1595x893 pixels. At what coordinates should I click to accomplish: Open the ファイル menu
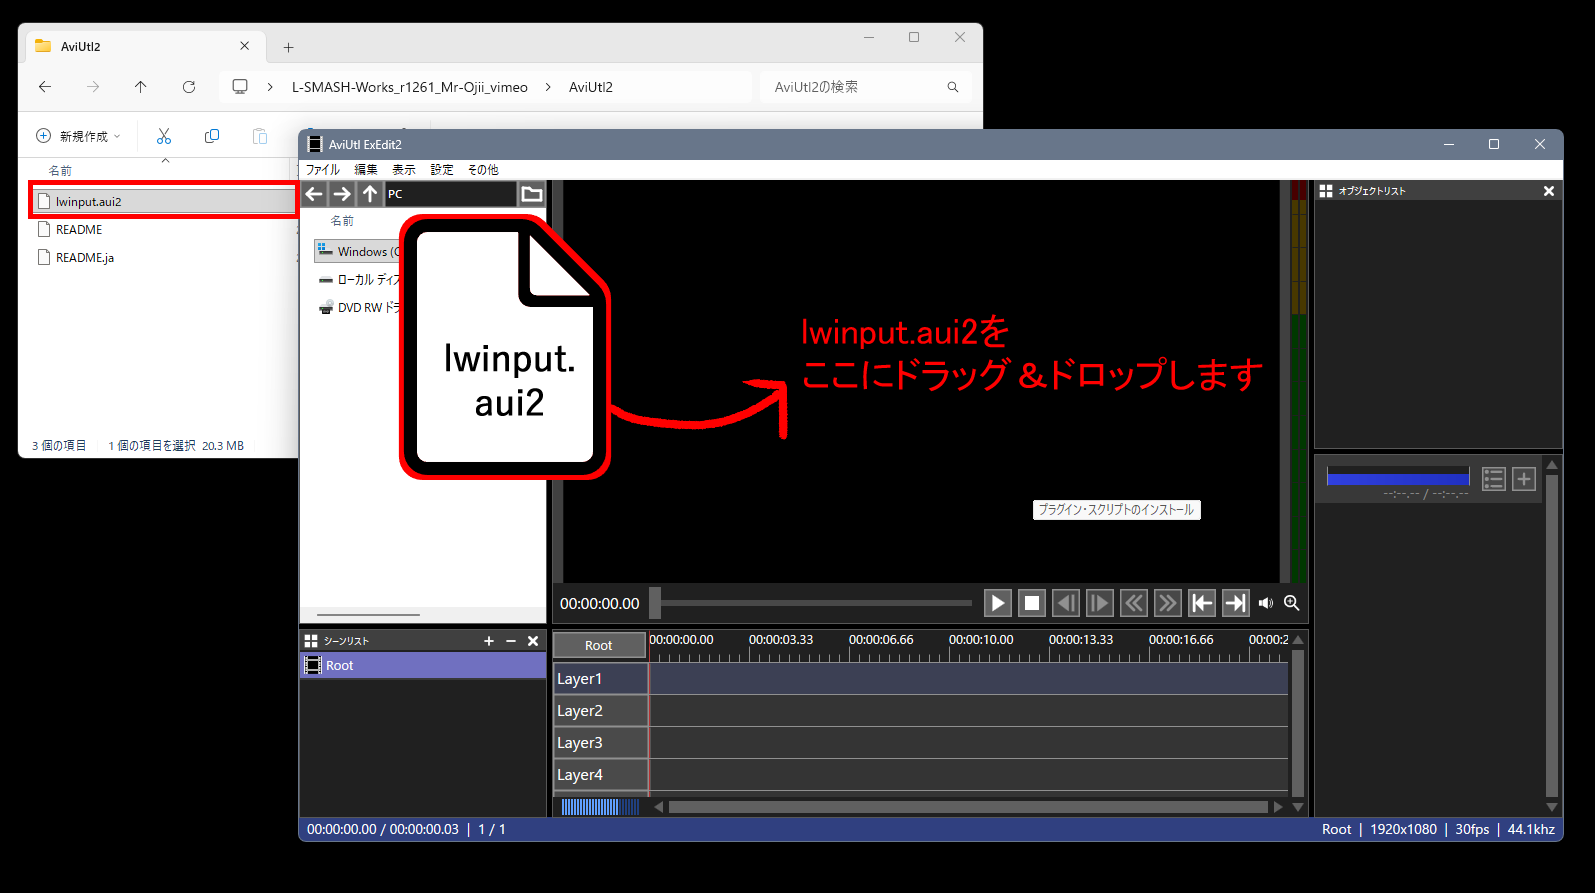322,170
